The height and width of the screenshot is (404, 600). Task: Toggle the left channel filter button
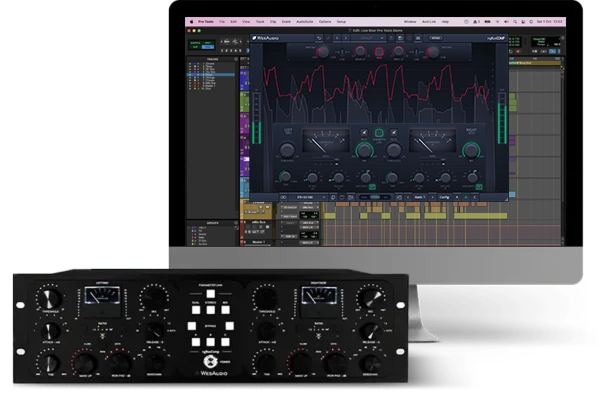(364, 132)
